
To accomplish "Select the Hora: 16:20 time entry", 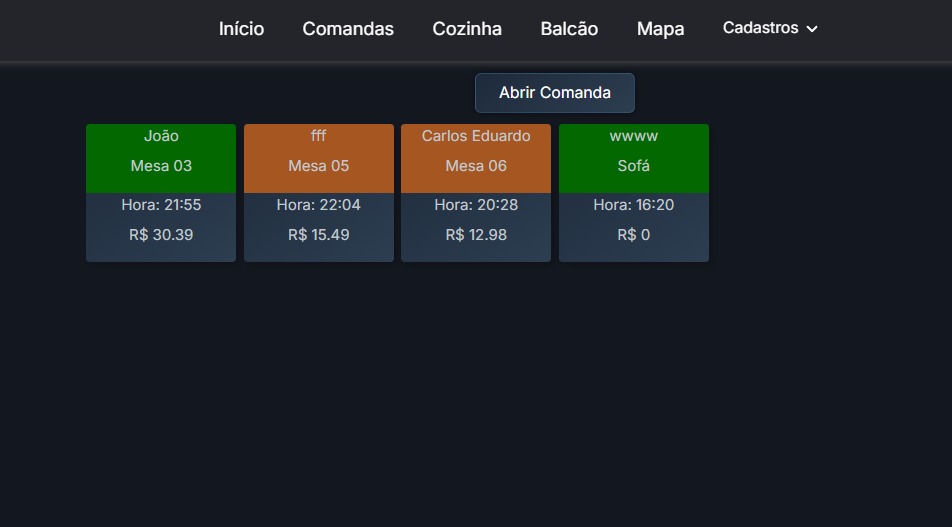I will point(633,205).
